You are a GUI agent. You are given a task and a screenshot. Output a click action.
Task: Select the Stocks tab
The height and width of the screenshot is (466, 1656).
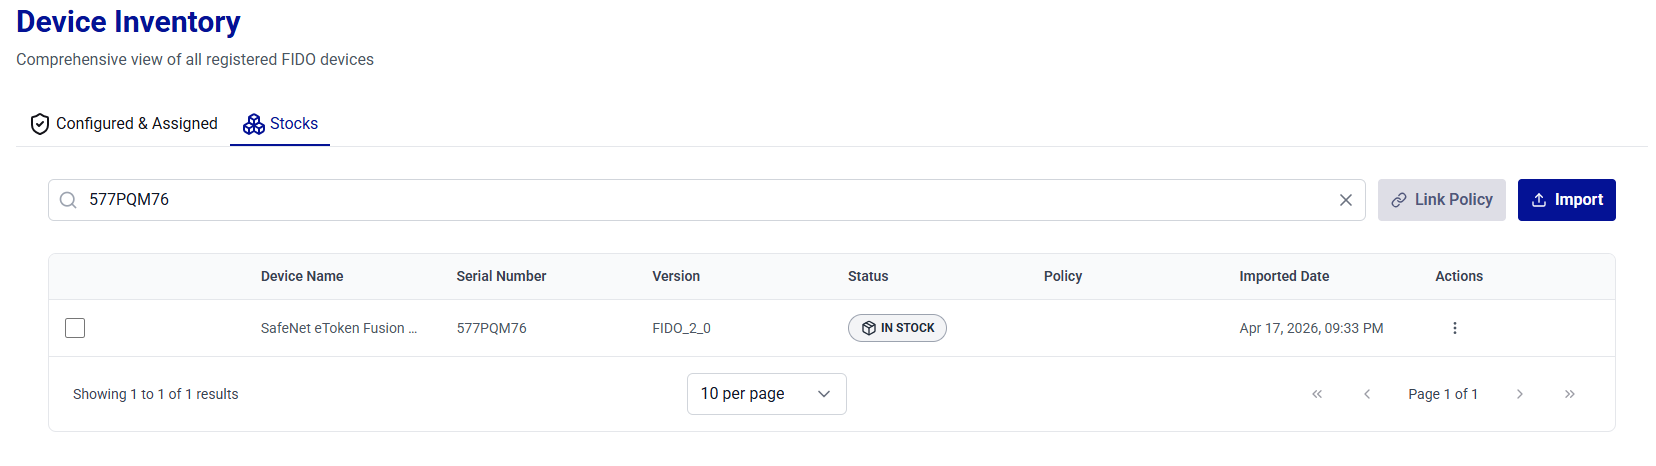tap(280, 124)
